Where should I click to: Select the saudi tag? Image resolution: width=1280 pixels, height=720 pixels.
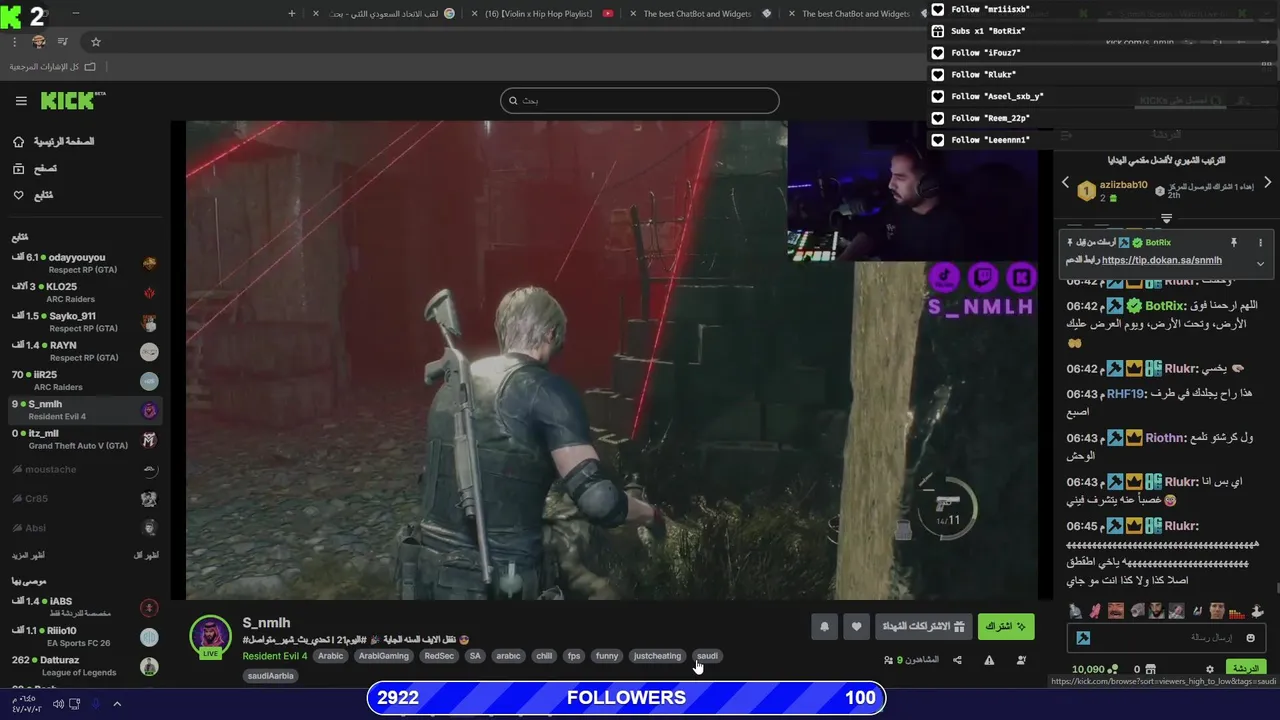point(707,656)
